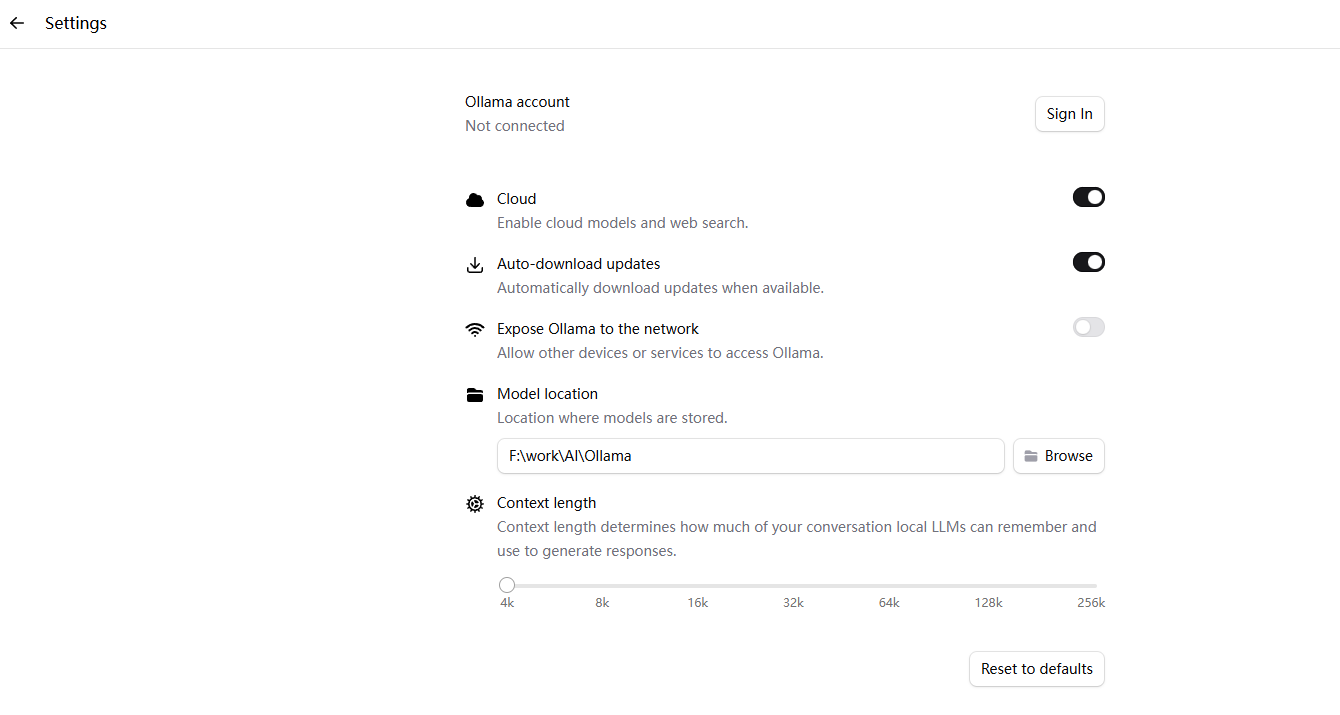
Task: Click the Wi-Fi network exposure icon
Action: [475, 329]
